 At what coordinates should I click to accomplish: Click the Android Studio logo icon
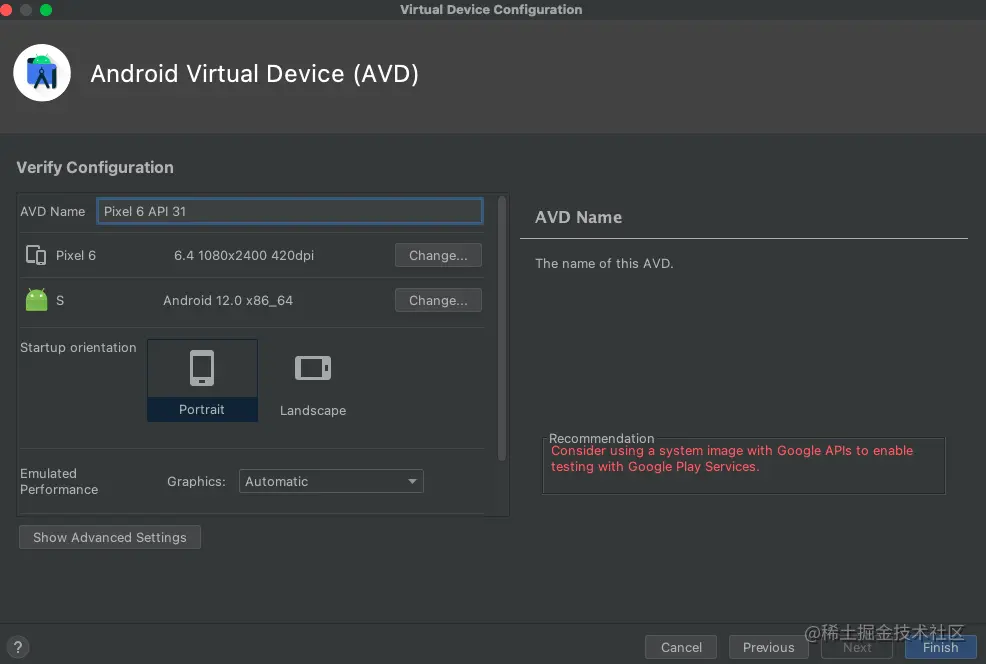pos(42,73)
